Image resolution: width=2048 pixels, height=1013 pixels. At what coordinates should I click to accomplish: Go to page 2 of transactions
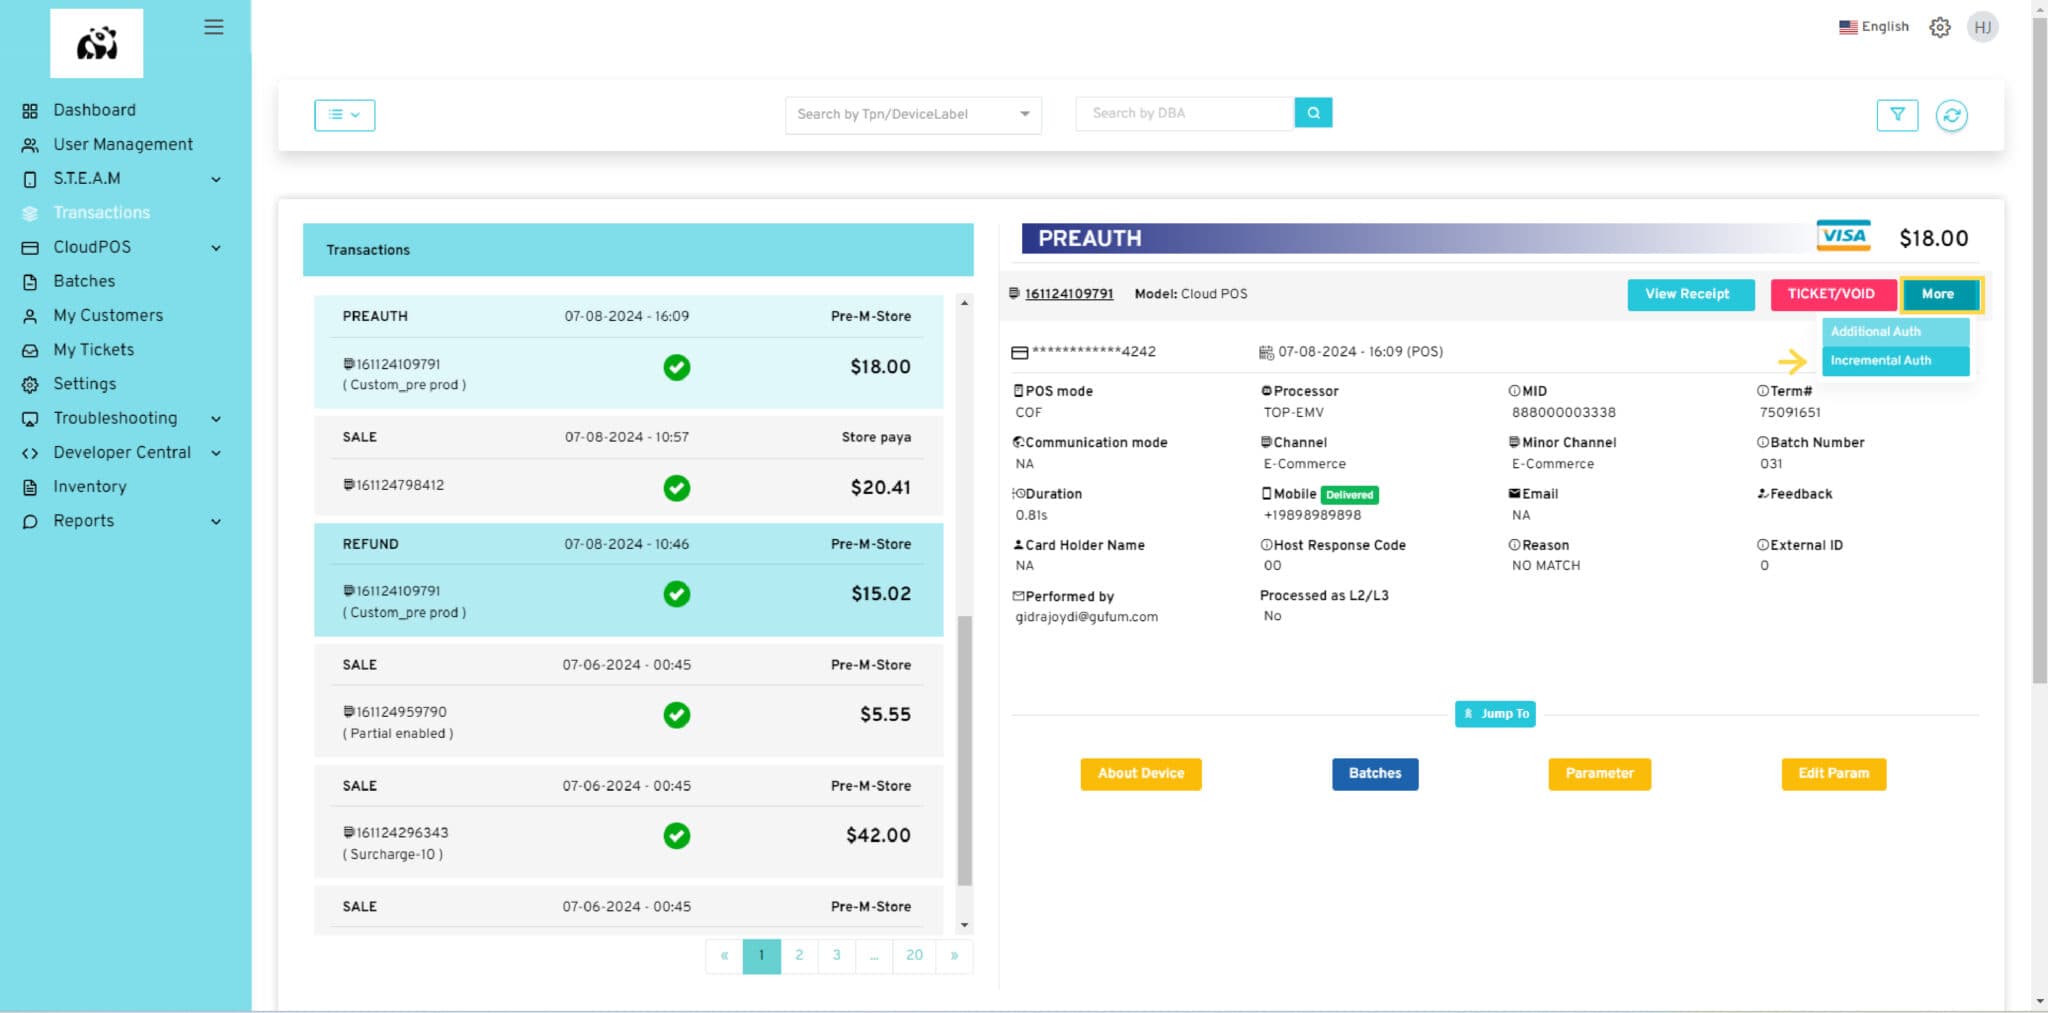pos(799,956)
